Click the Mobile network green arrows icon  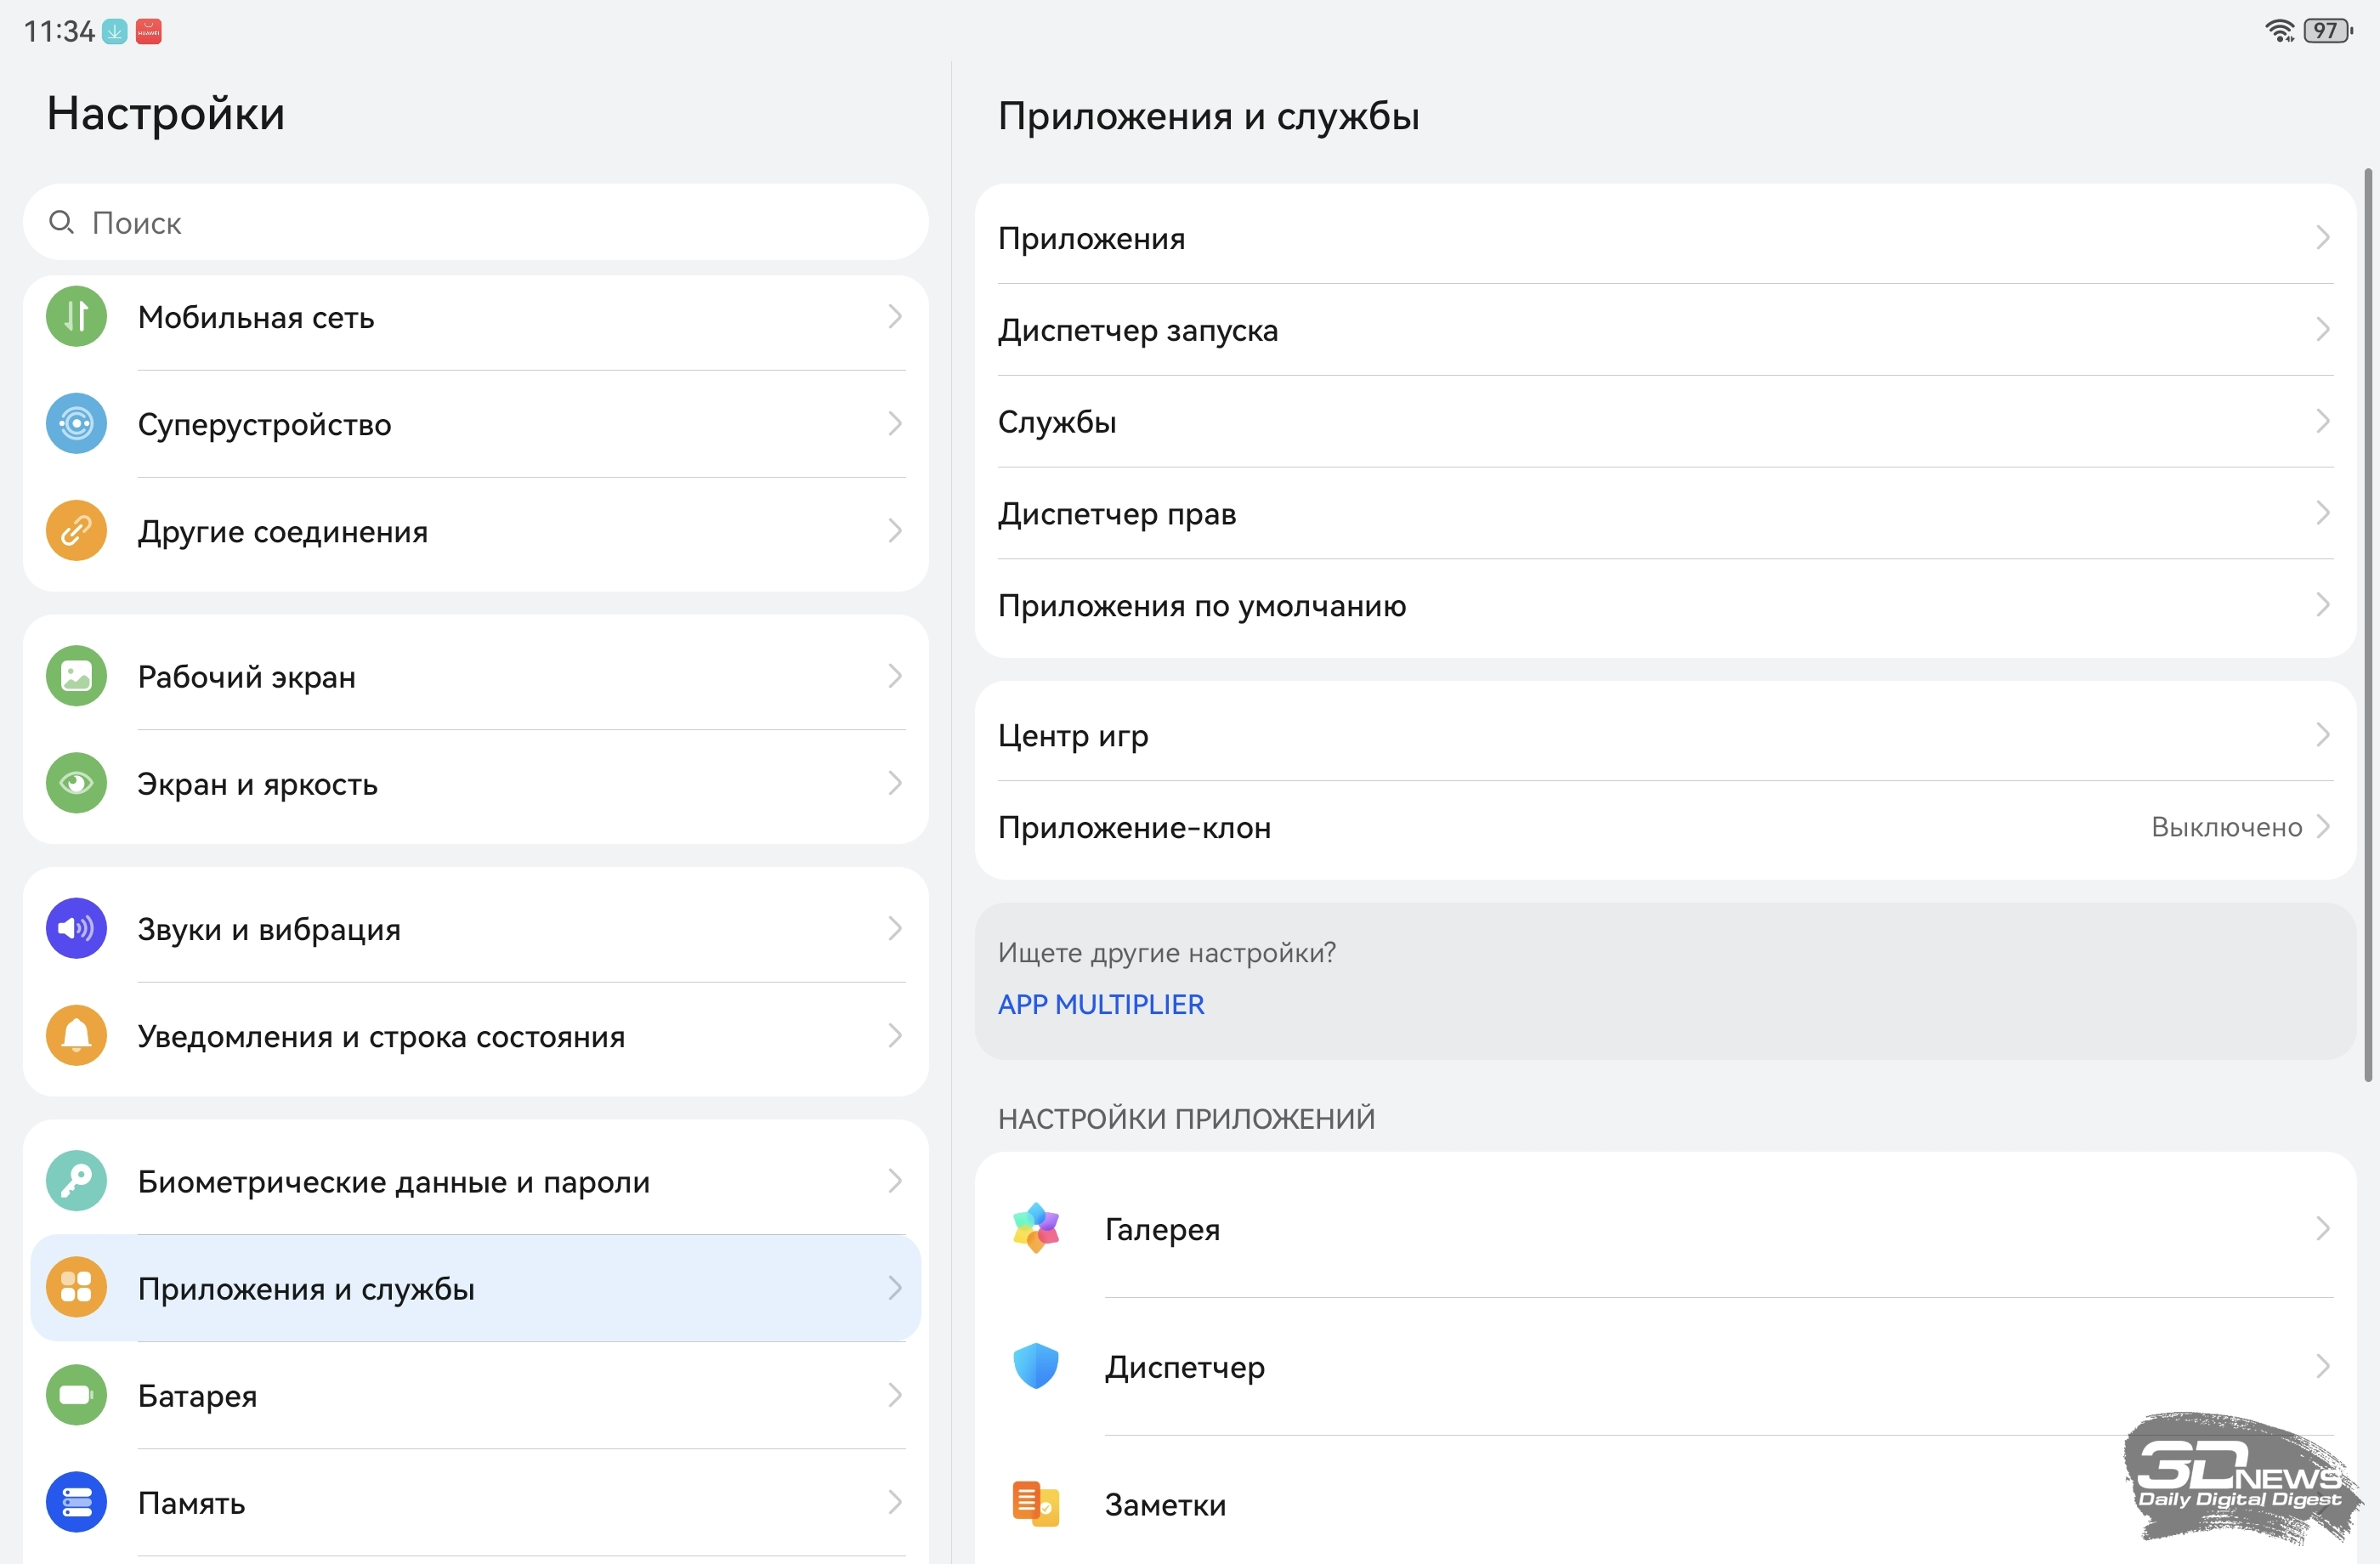[x=76, y=317]
